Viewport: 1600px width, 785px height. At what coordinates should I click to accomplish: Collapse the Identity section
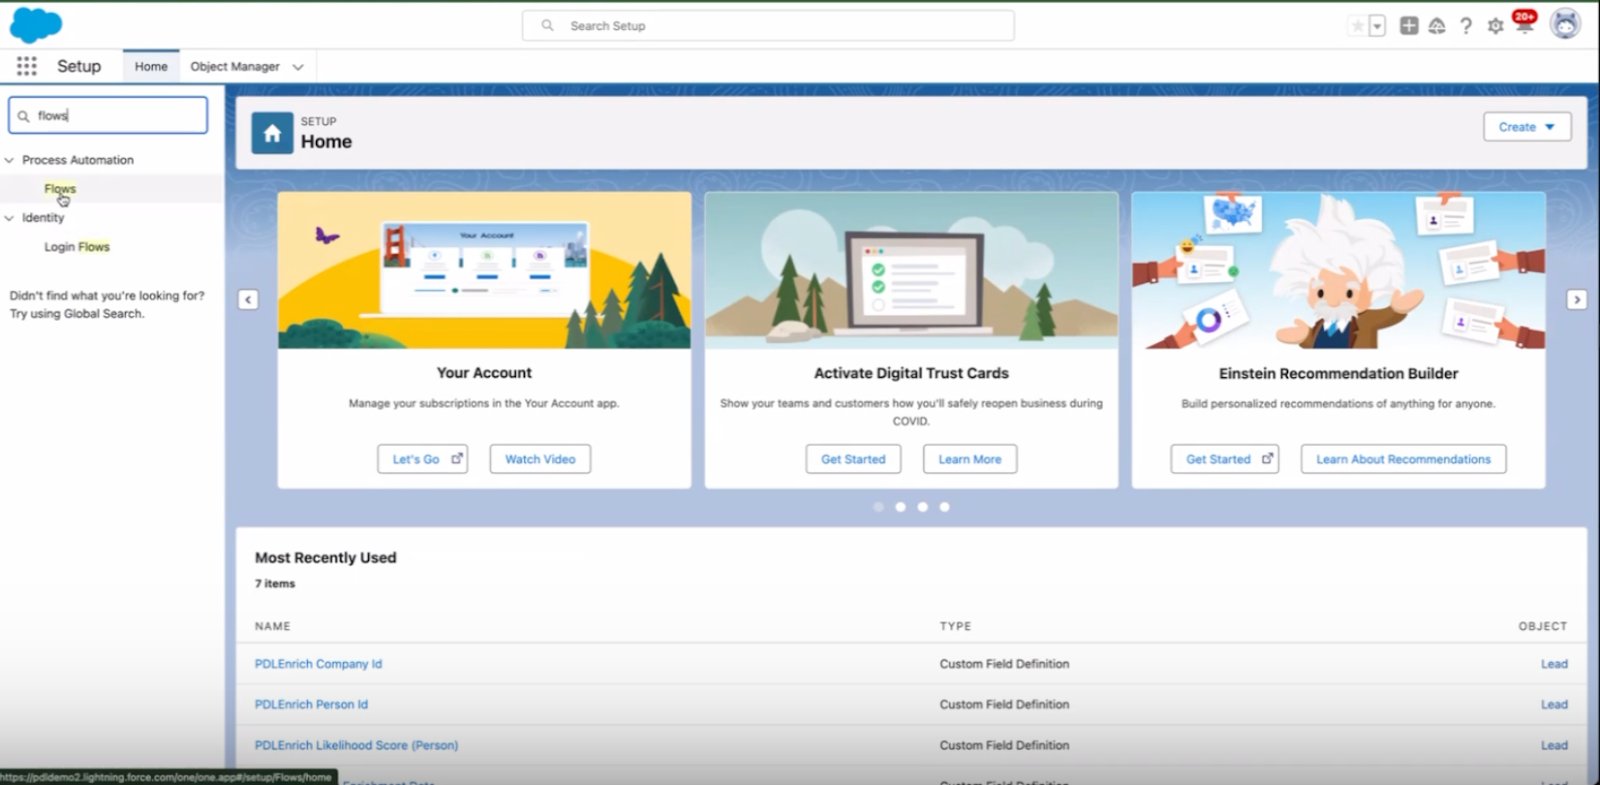pos(10,218)
